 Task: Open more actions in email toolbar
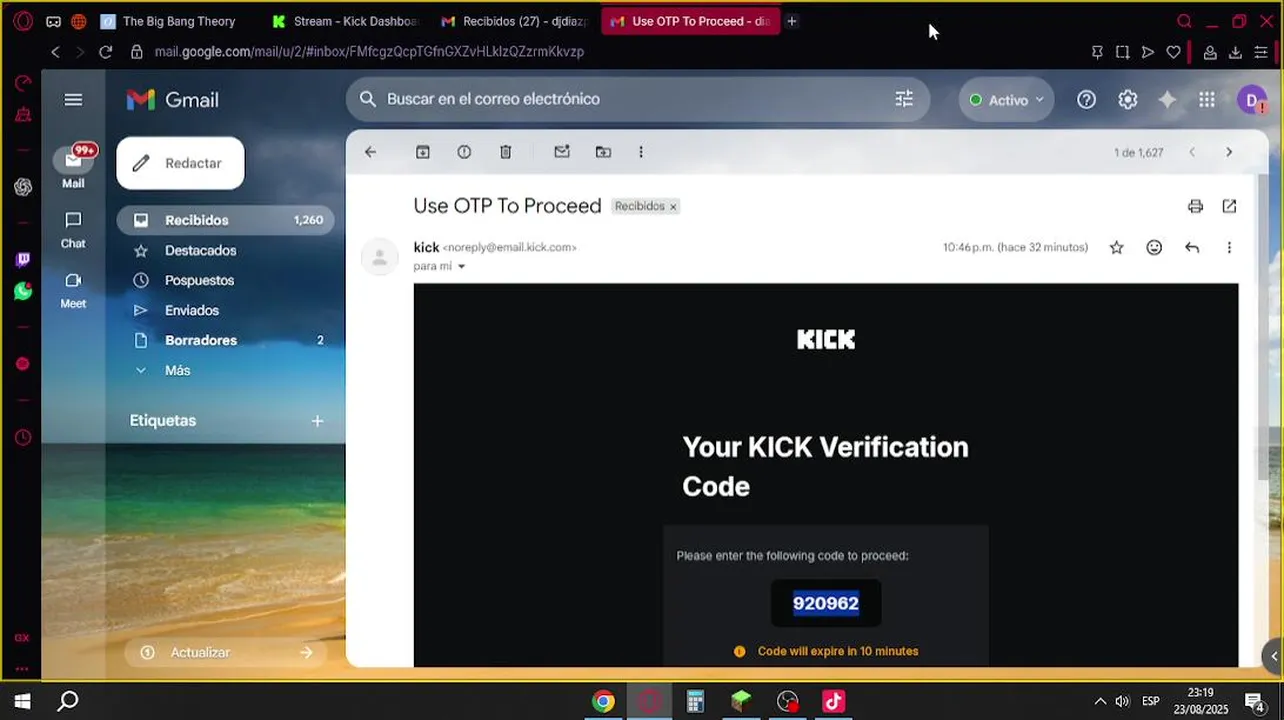pyautogui.click(x=641, y=152)
